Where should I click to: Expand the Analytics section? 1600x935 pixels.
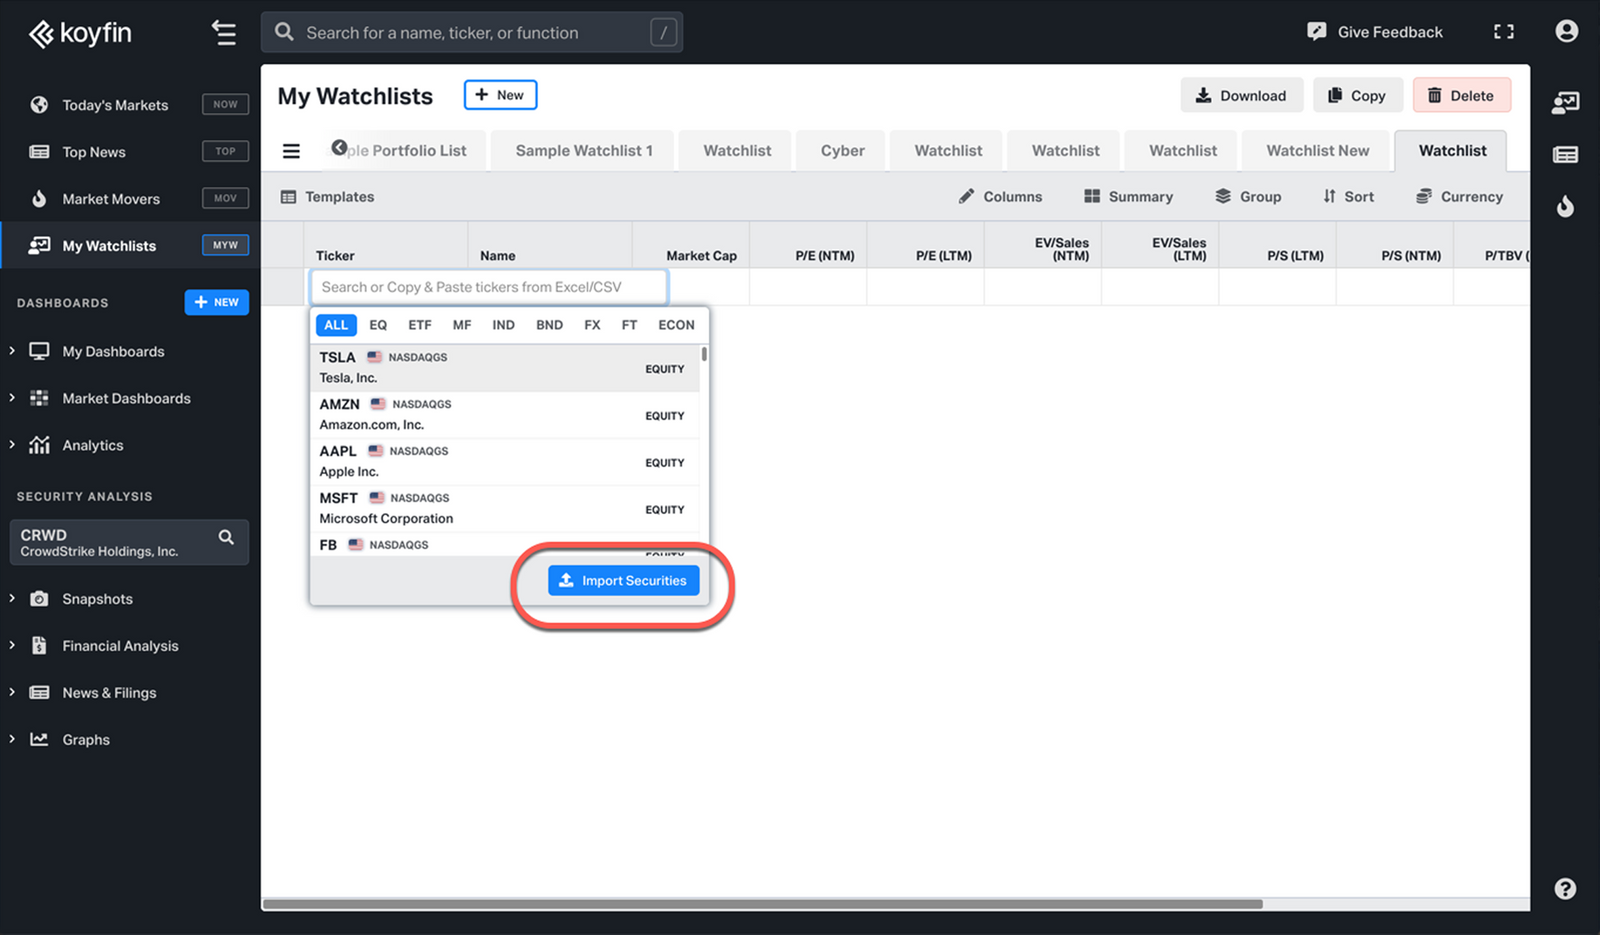92,445
